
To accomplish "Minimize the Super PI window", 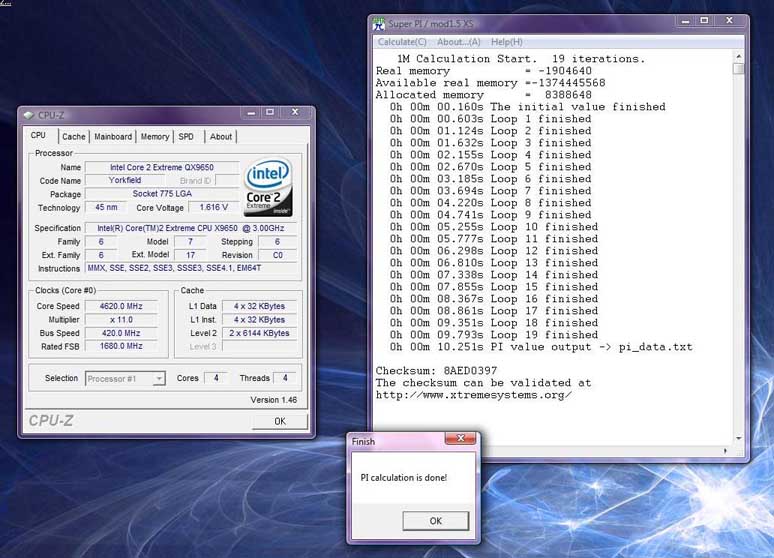I will 685,21.
